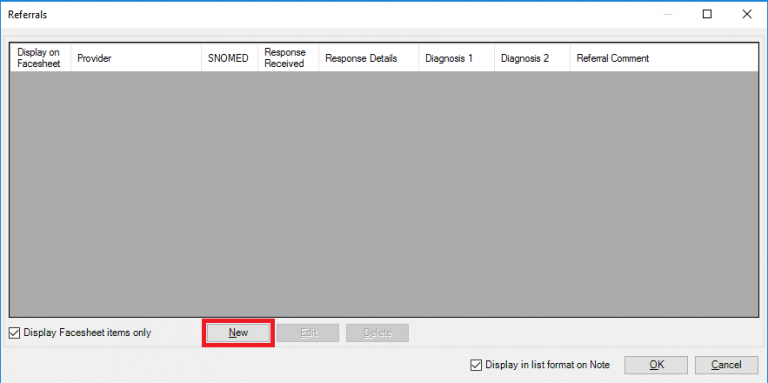Viewport: 768px width, 383px height.
Task: Minimize the Referrals dialog
Action: [x=668, y=14]
